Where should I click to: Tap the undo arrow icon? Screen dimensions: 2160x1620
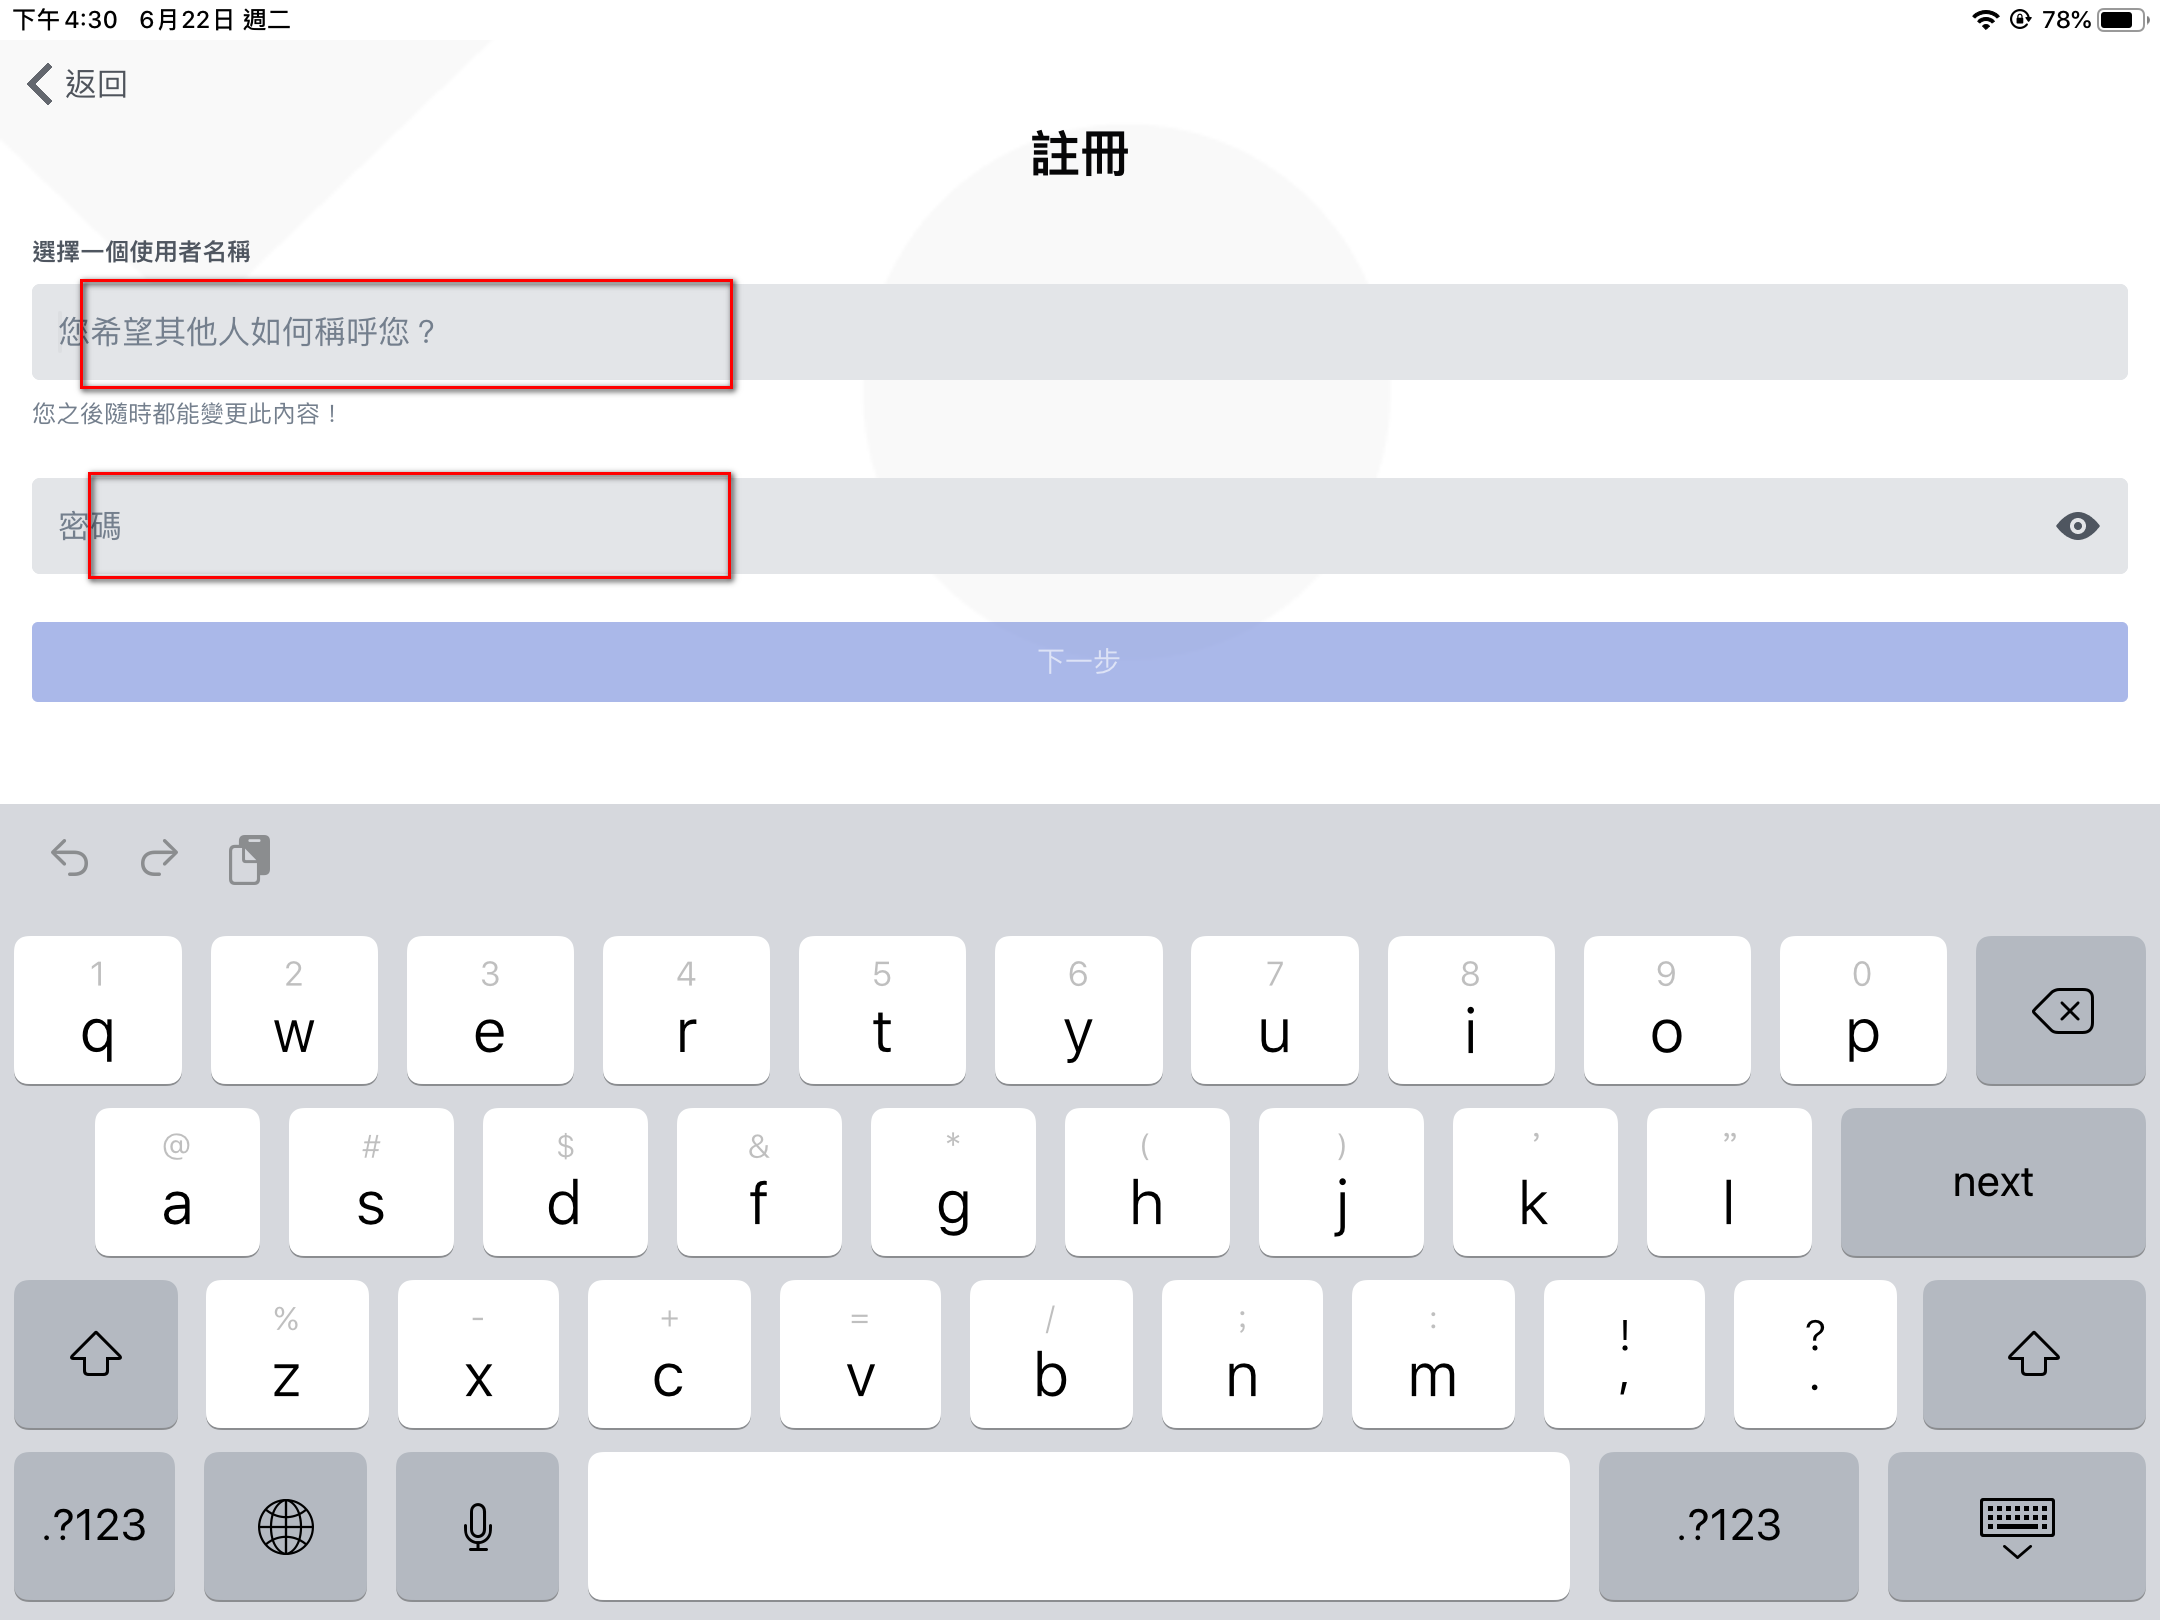click(x=70, y=858)
